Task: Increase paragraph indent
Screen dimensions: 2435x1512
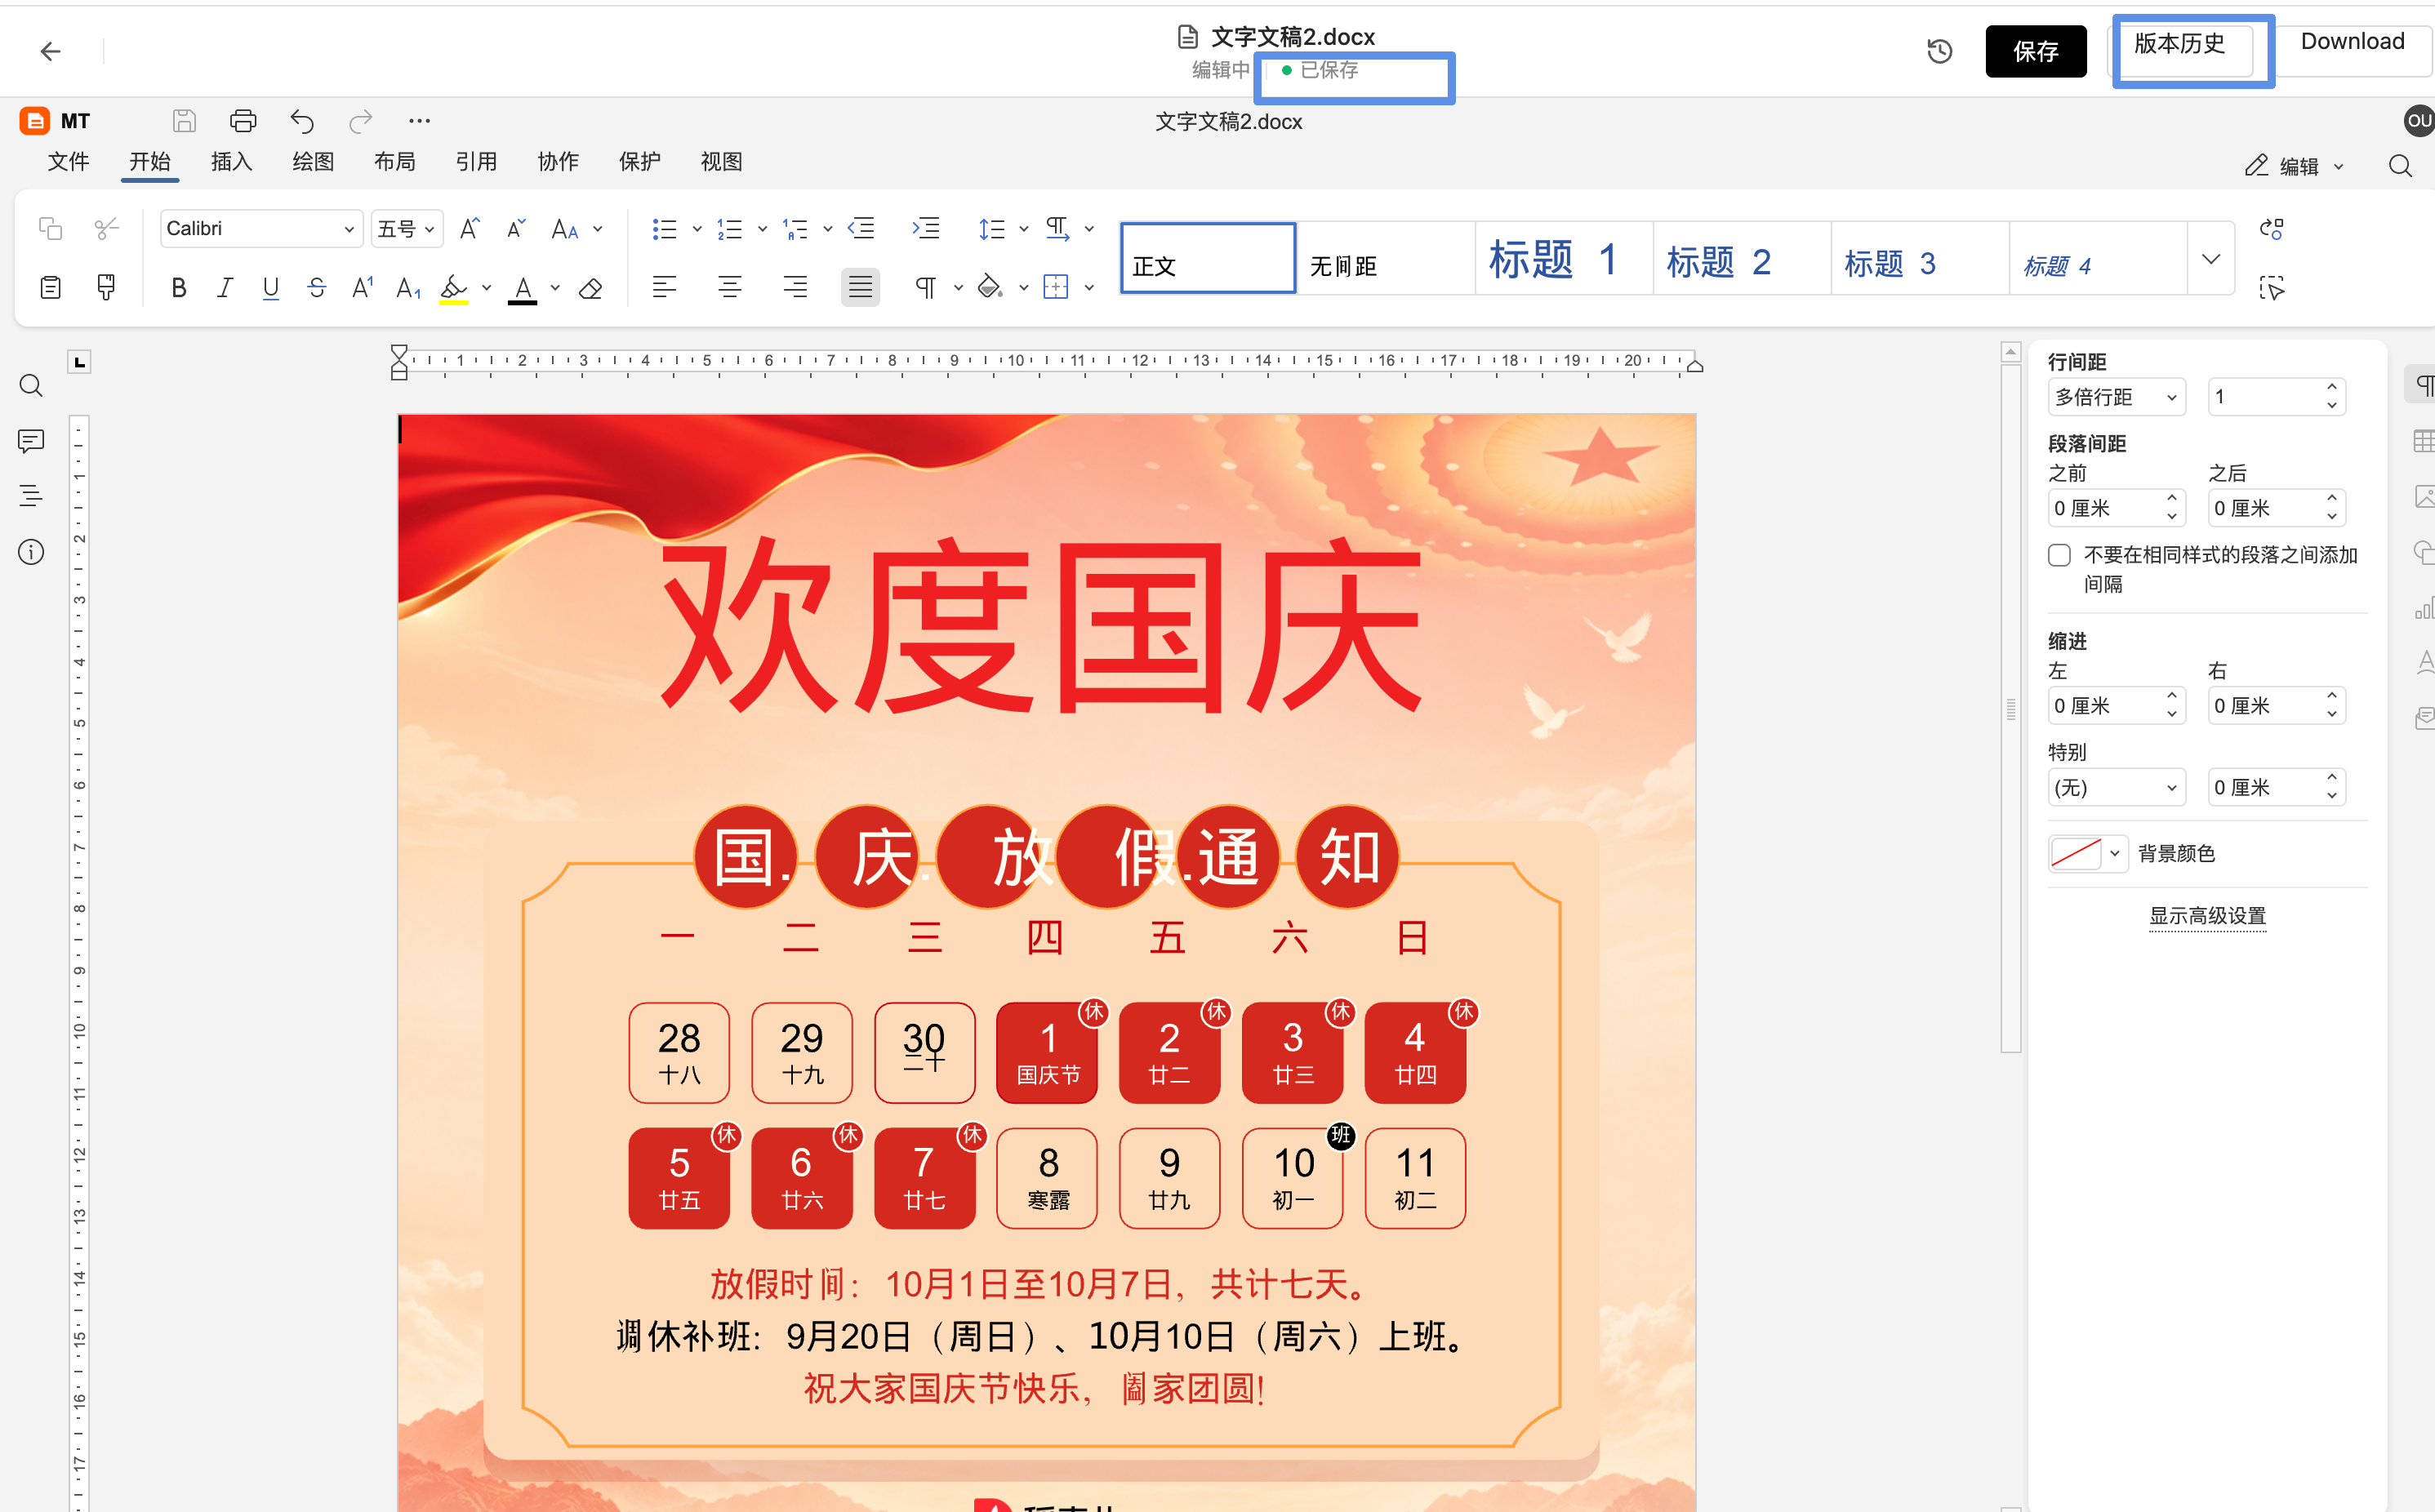Action: [926, 229]
